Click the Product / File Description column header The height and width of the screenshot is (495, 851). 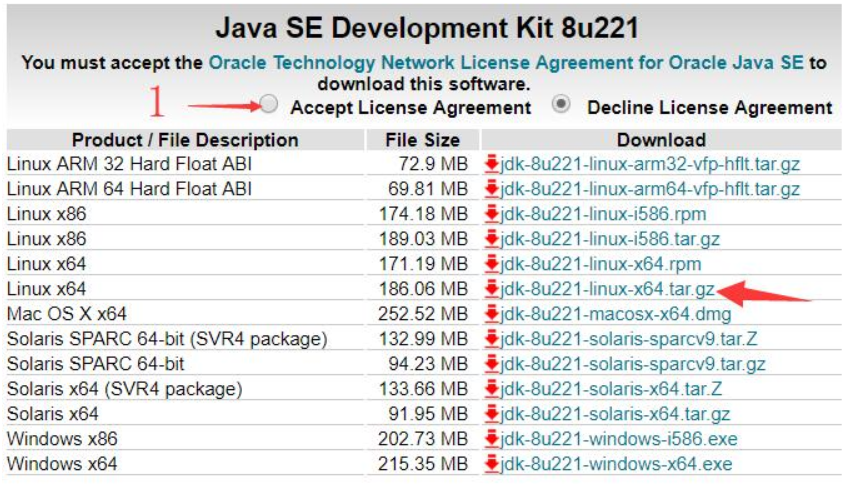pos(185,140)
